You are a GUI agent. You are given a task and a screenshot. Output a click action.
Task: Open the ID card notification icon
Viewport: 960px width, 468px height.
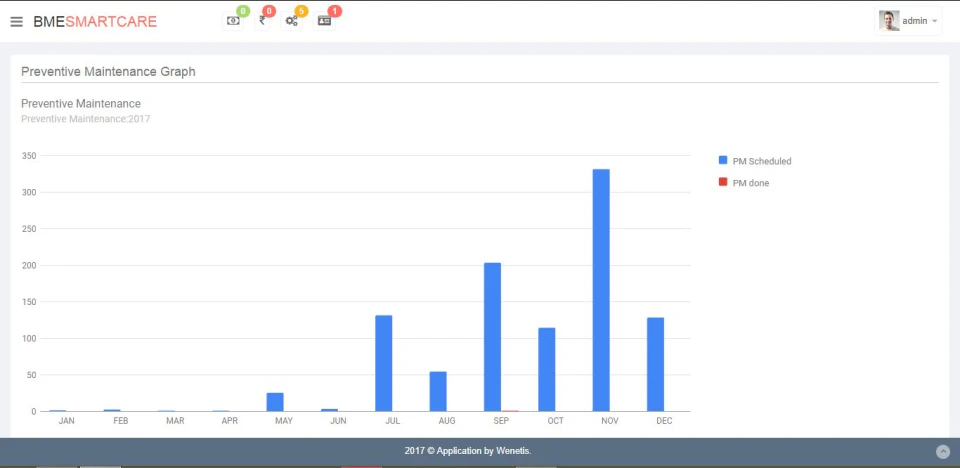click(324, 21)
